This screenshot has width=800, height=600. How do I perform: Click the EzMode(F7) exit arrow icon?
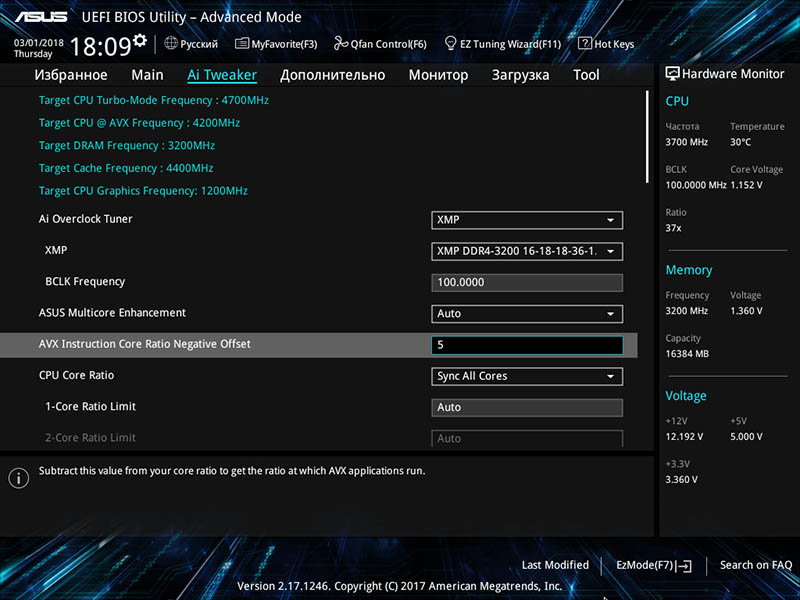pos(685,566)
